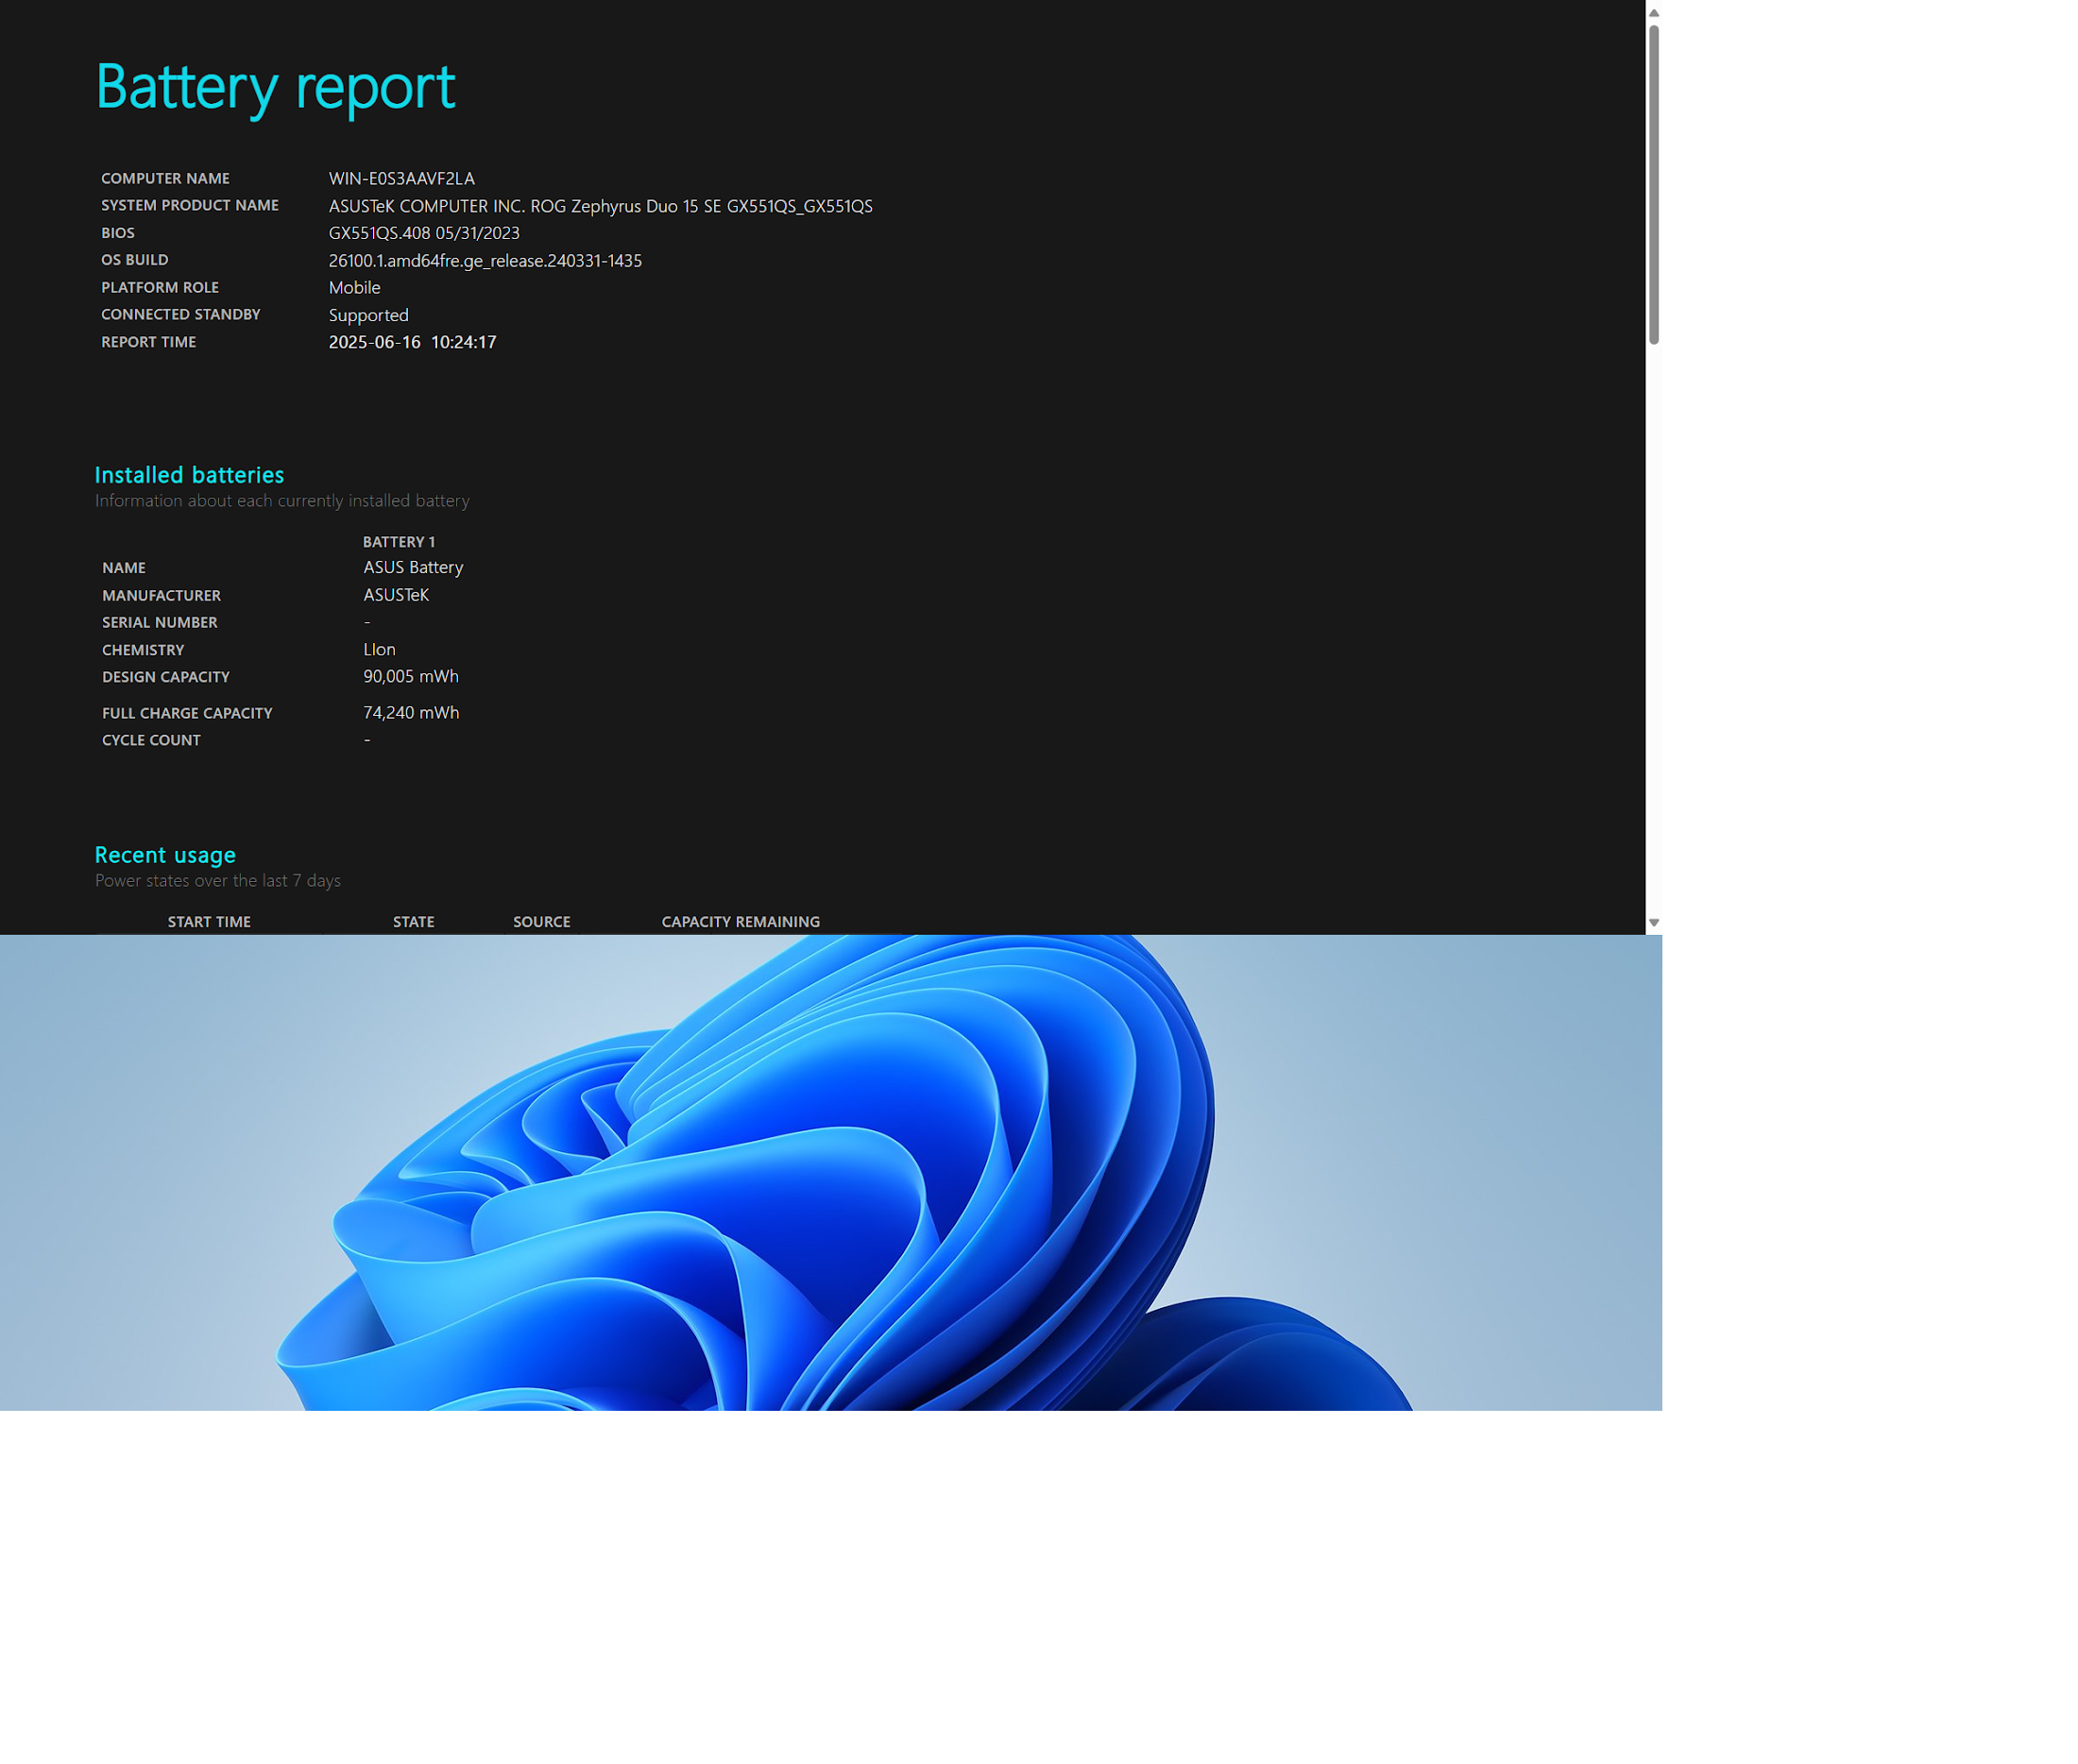2078x1764 pixels.
Task: Click the DESIGN CAPACITY label
Action: [x=166, y=677]
